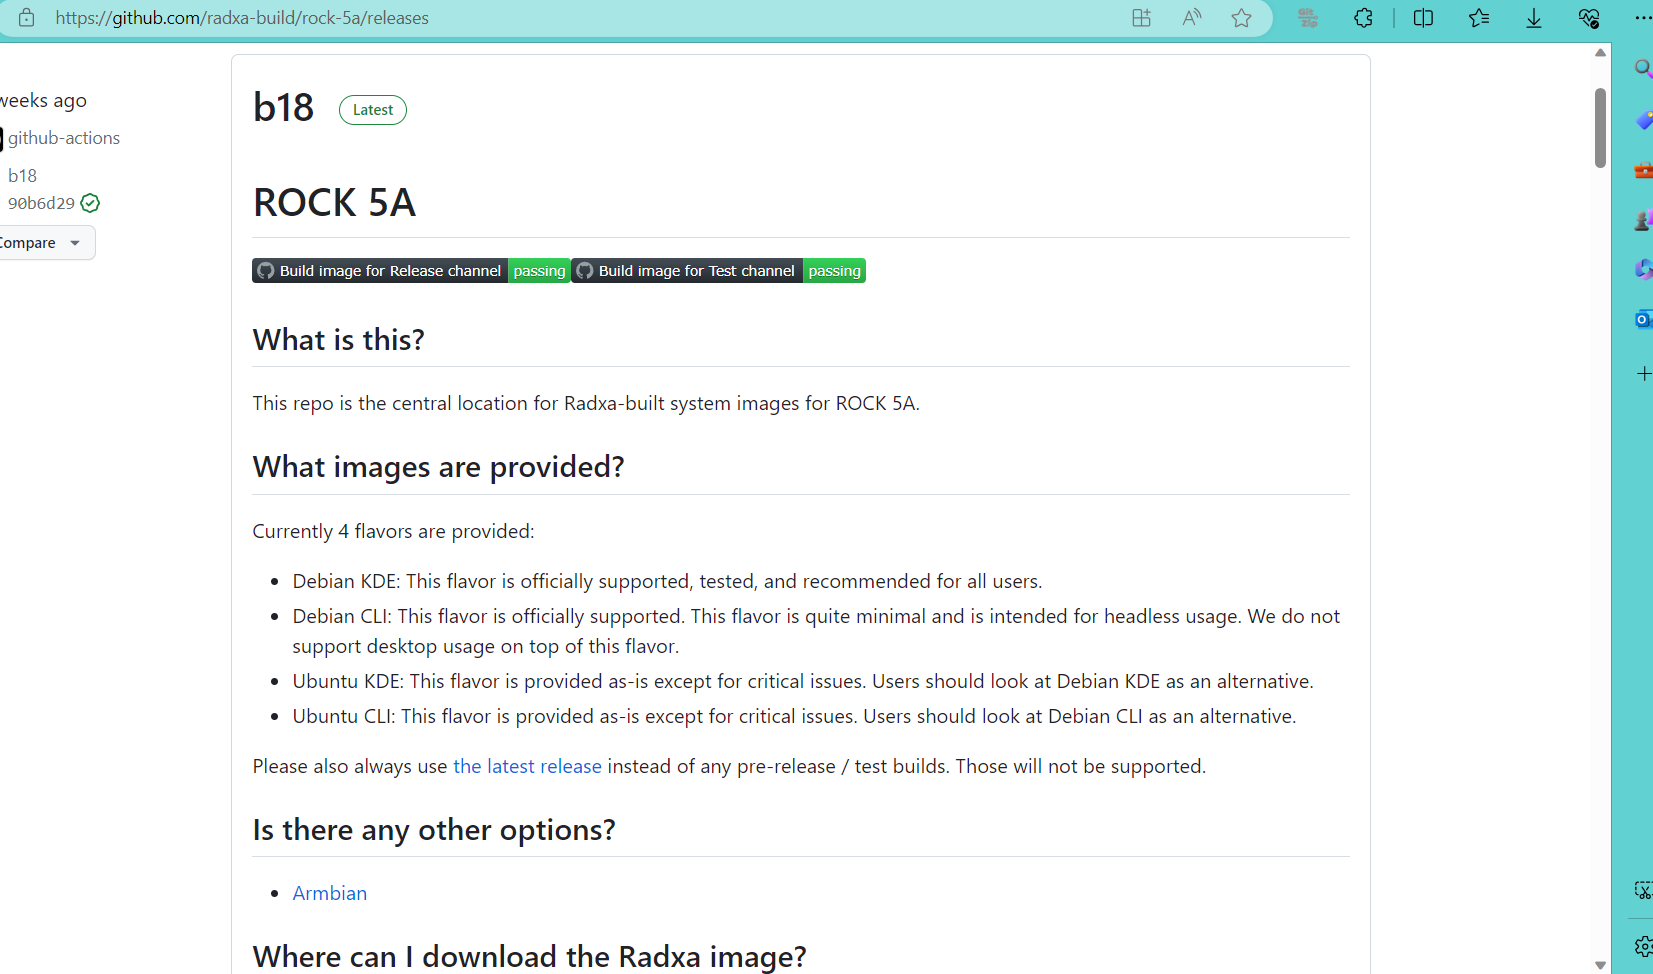Open the Downloads icon in toolbar
The image size is (1653, 974).
(x=1534, y=18)
